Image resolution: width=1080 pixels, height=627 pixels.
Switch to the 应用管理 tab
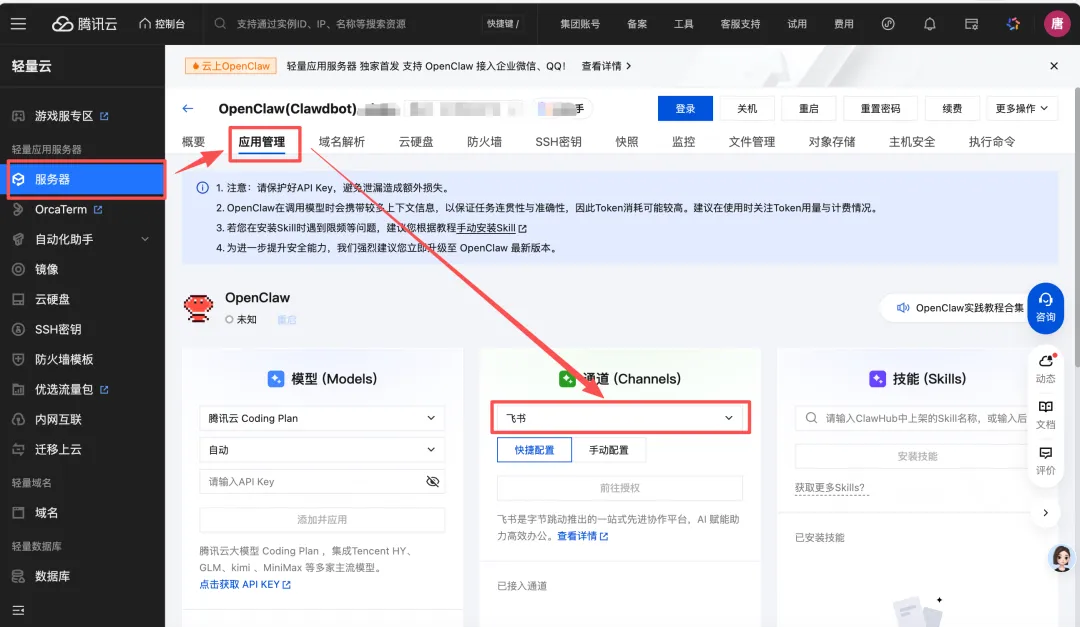(262, 142)
